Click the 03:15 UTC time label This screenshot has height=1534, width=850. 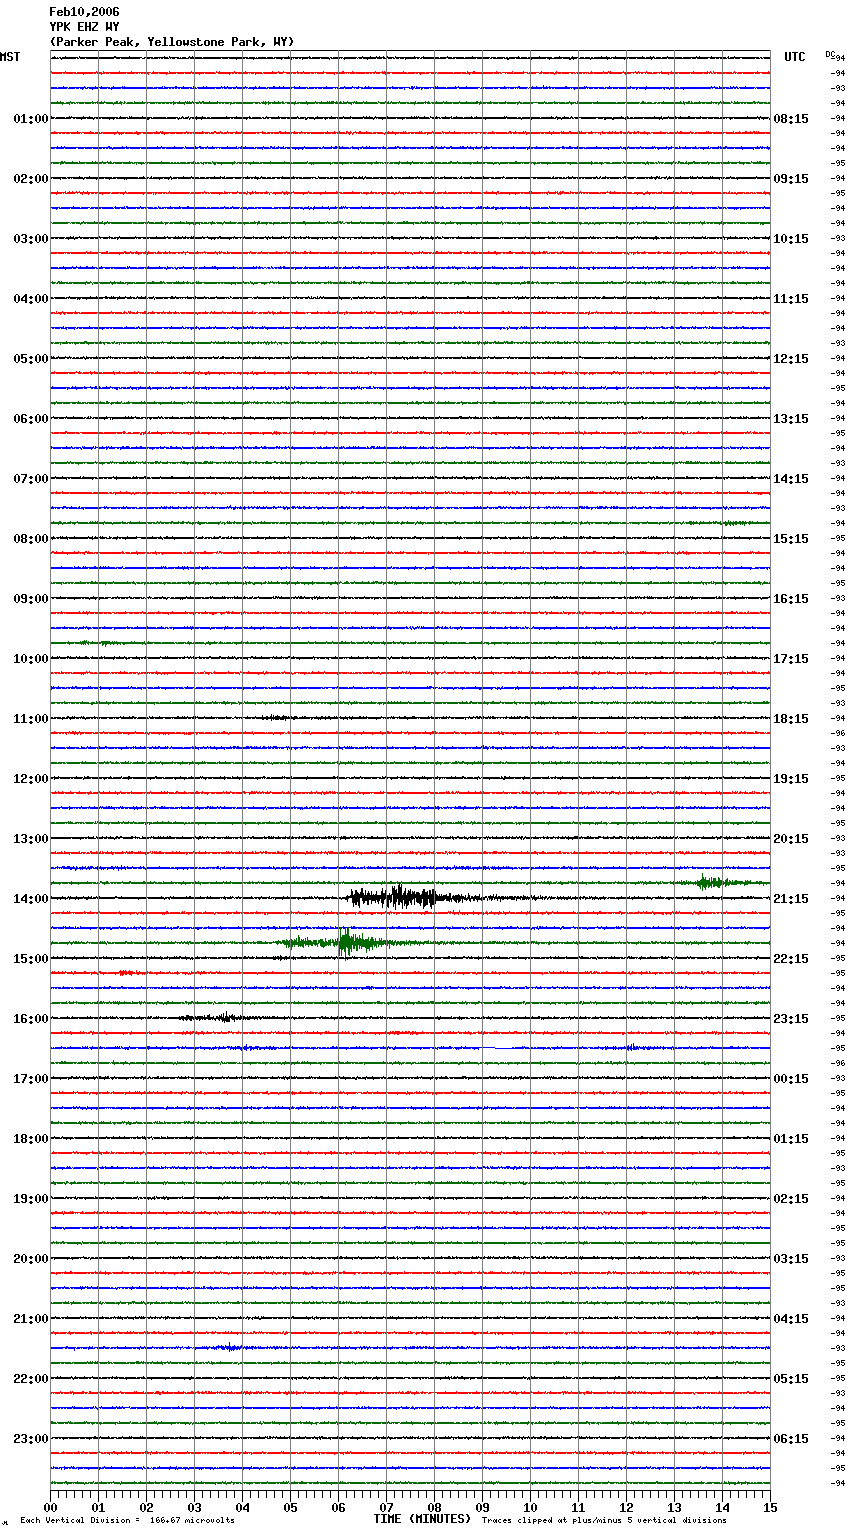[791, 1259]
